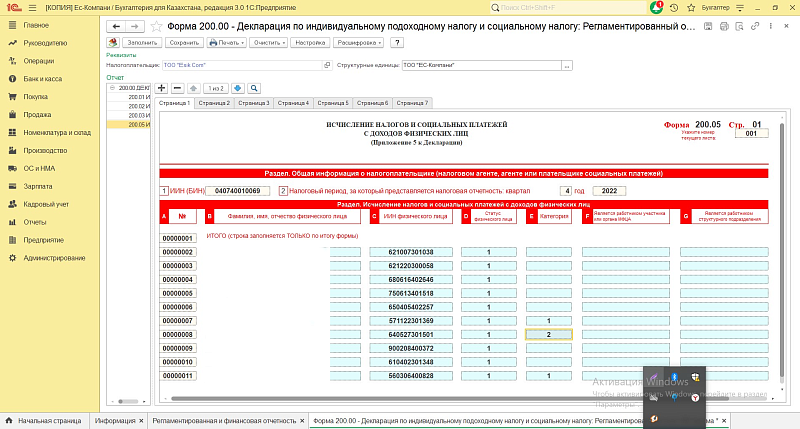The image size is (800, 429).
Task: Open the Зарплата section in sidebar
Action: click(x=38, y=186)
